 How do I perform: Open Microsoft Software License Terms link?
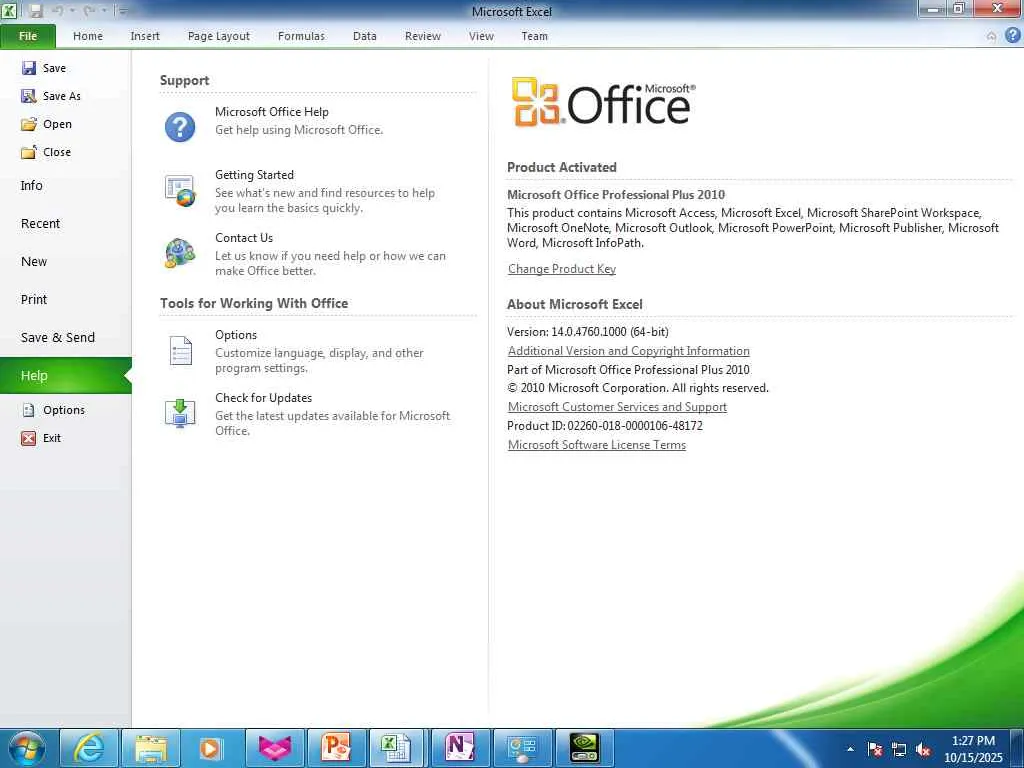pyautogui.click(x=597, y=445)
